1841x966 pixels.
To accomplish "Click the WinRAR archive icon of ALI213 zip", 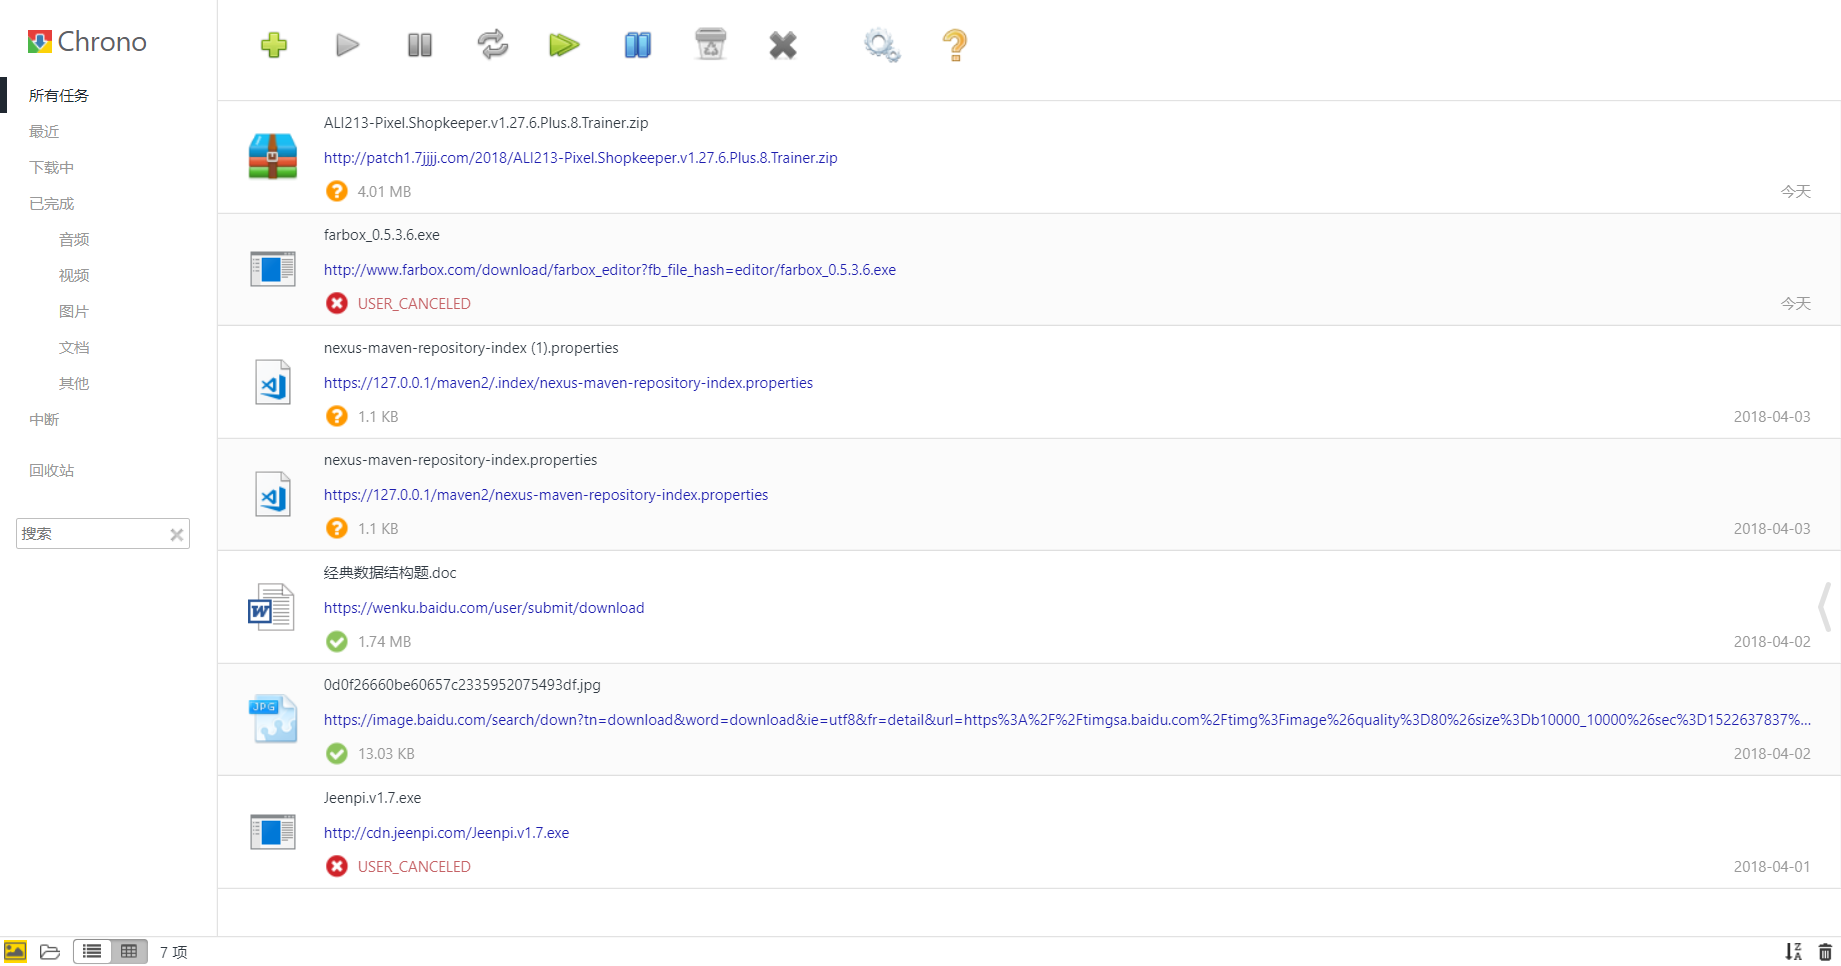I will point(273,156).
